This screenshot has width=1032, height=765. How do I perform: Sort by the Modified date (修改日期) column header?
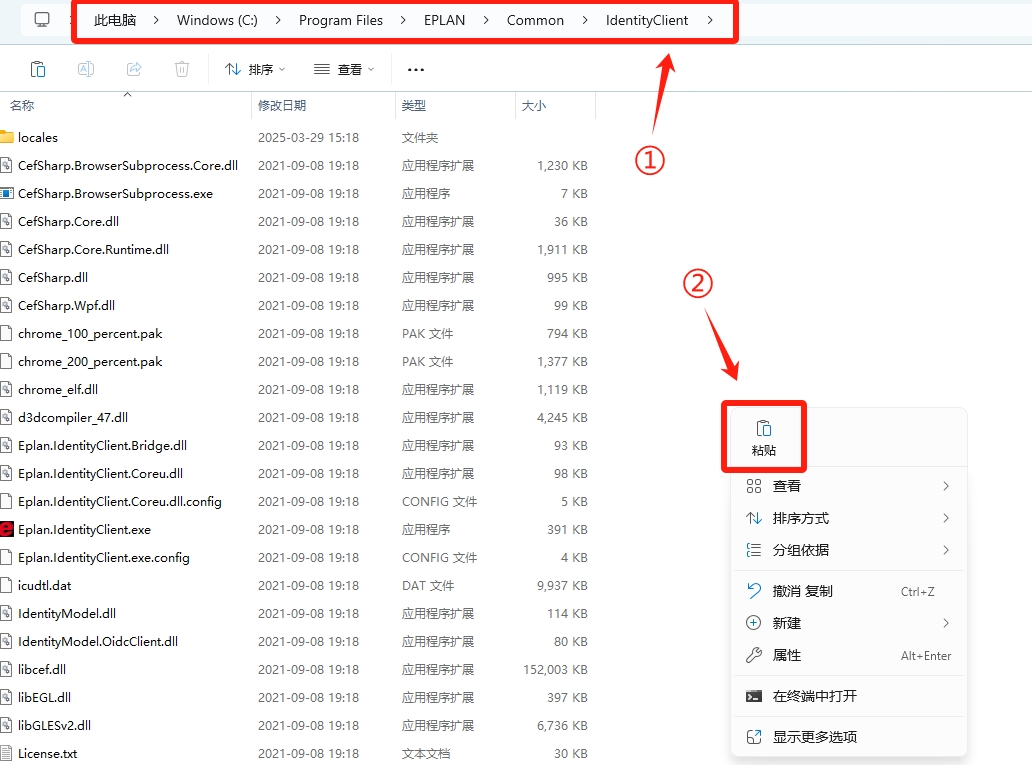coord(282,105)
